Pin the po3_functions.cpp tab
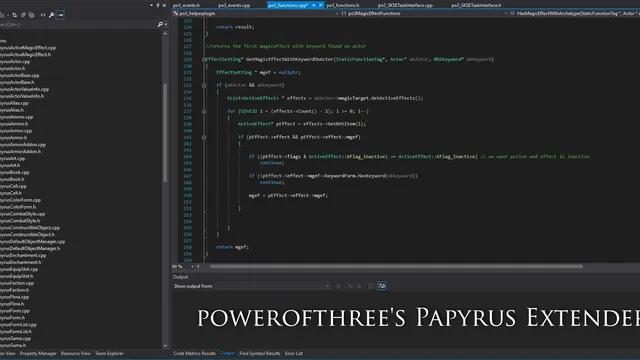Viewport: 640px width, 360px height. pos(313,5)
